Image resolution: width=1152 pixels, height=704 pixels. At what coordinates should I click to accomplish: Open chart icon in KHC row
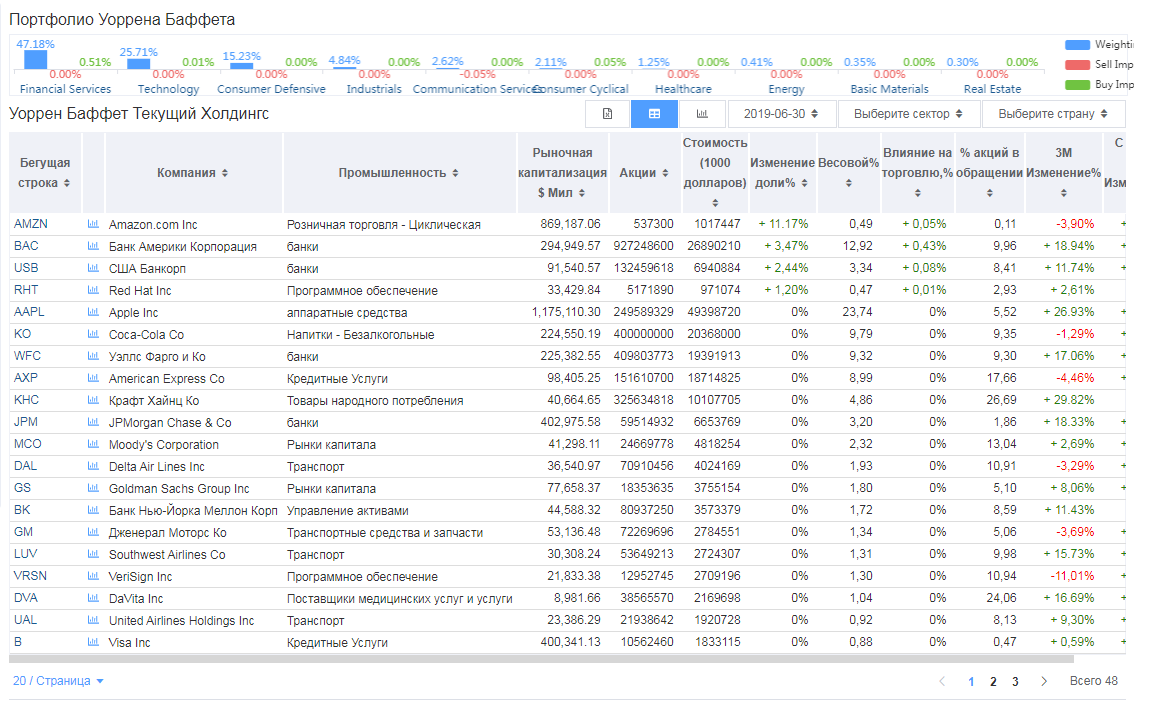pos(93,401)
